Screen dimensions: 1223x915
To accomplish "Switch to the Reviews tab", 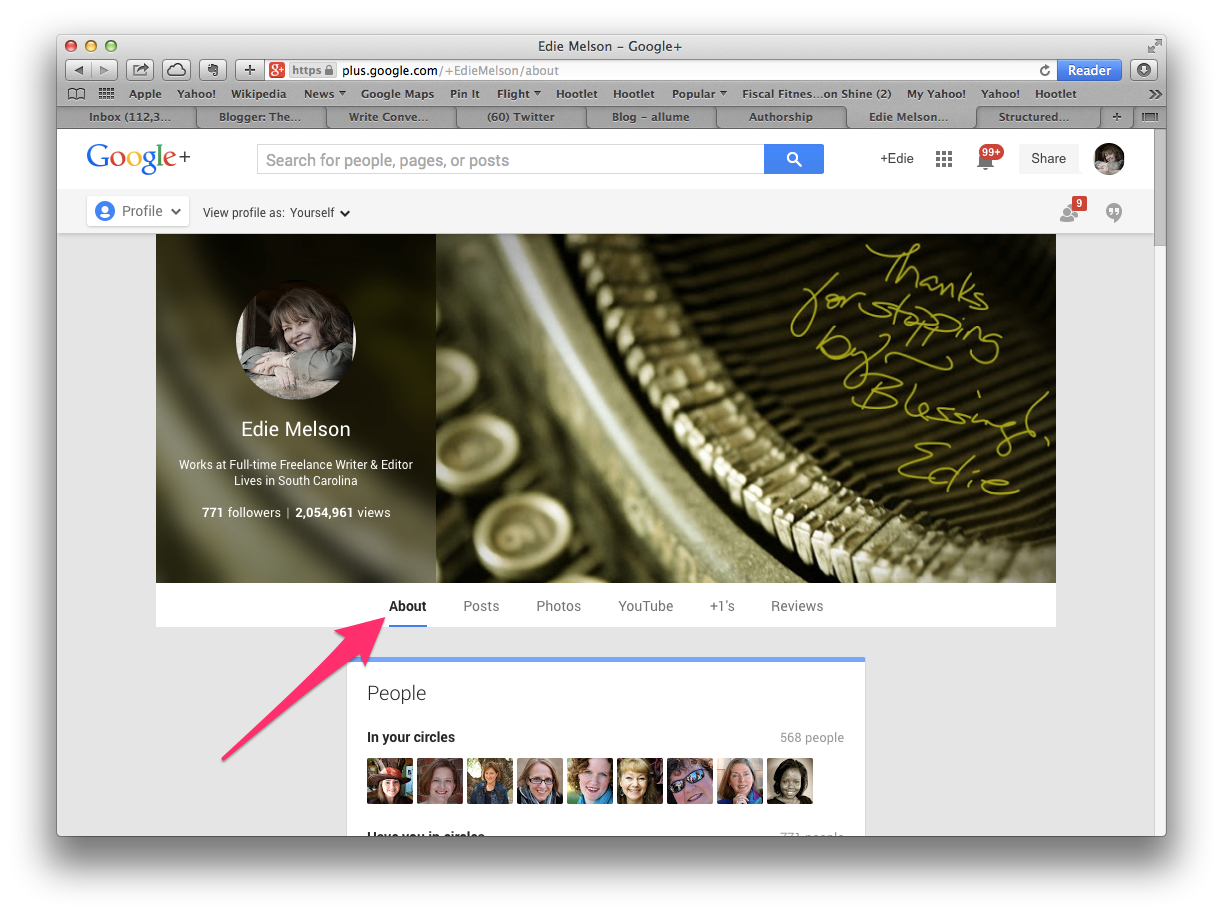I will click(797, 606).
